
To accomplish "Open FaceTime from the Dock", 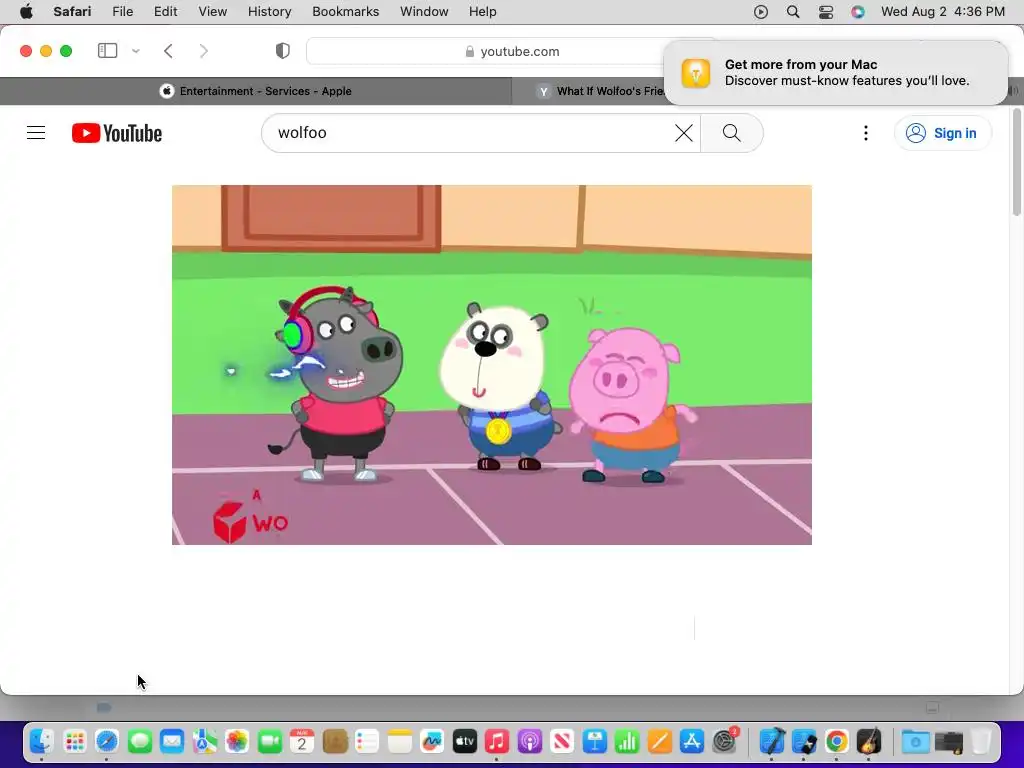I will click(270, 741).
